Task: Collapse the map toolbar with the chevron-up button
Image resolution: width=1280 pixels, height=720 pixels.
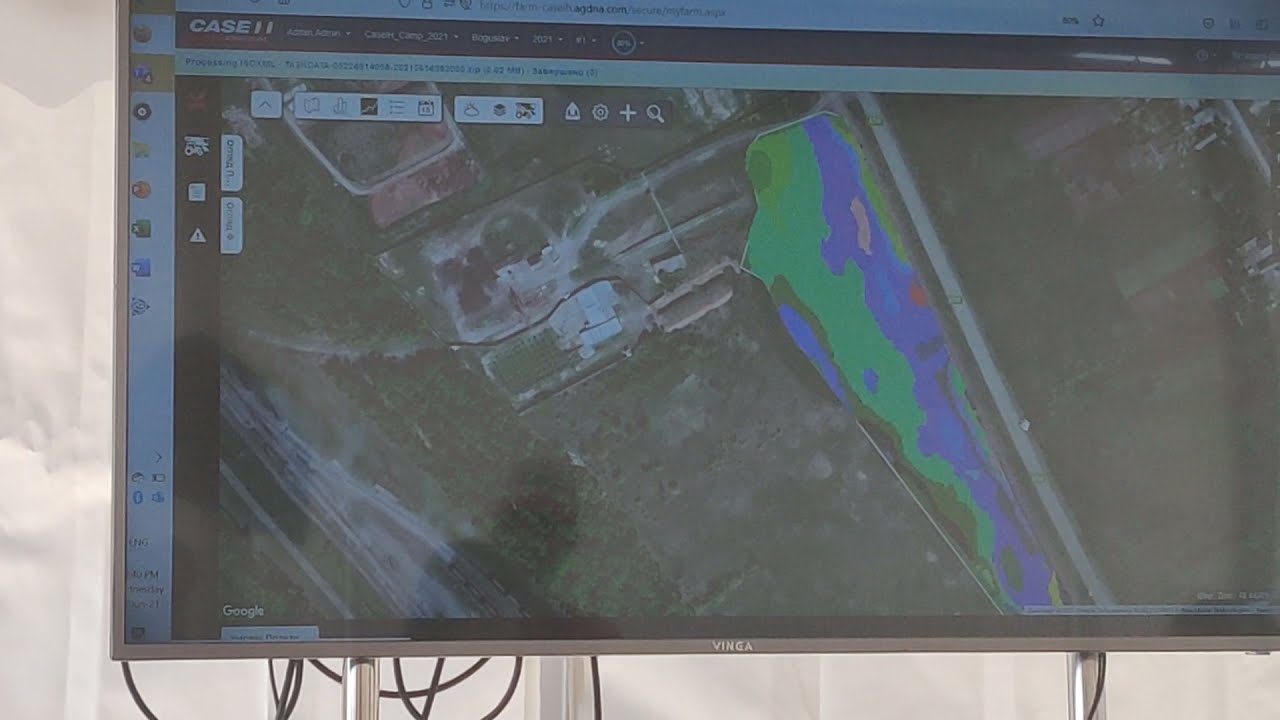Action: (266, 104)
